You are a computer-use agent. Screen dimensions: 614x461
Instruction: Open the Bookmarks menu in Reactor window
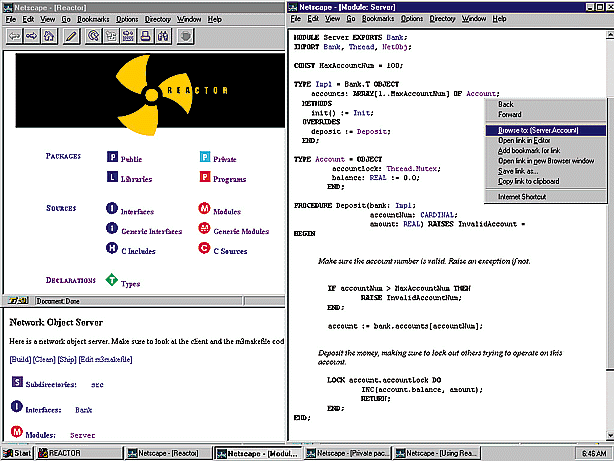(x=93, y=19)
